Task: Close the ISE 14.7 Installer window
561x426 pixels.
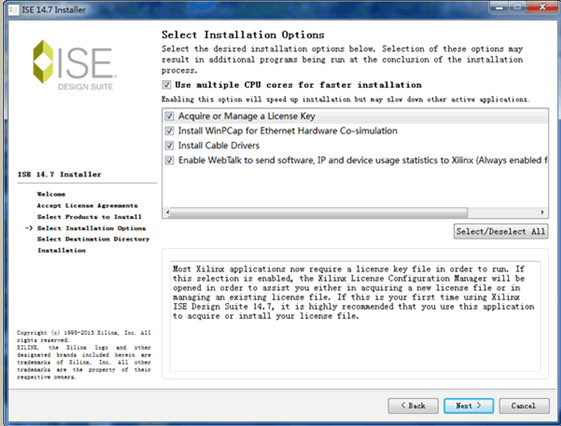Action: [542, 7]
